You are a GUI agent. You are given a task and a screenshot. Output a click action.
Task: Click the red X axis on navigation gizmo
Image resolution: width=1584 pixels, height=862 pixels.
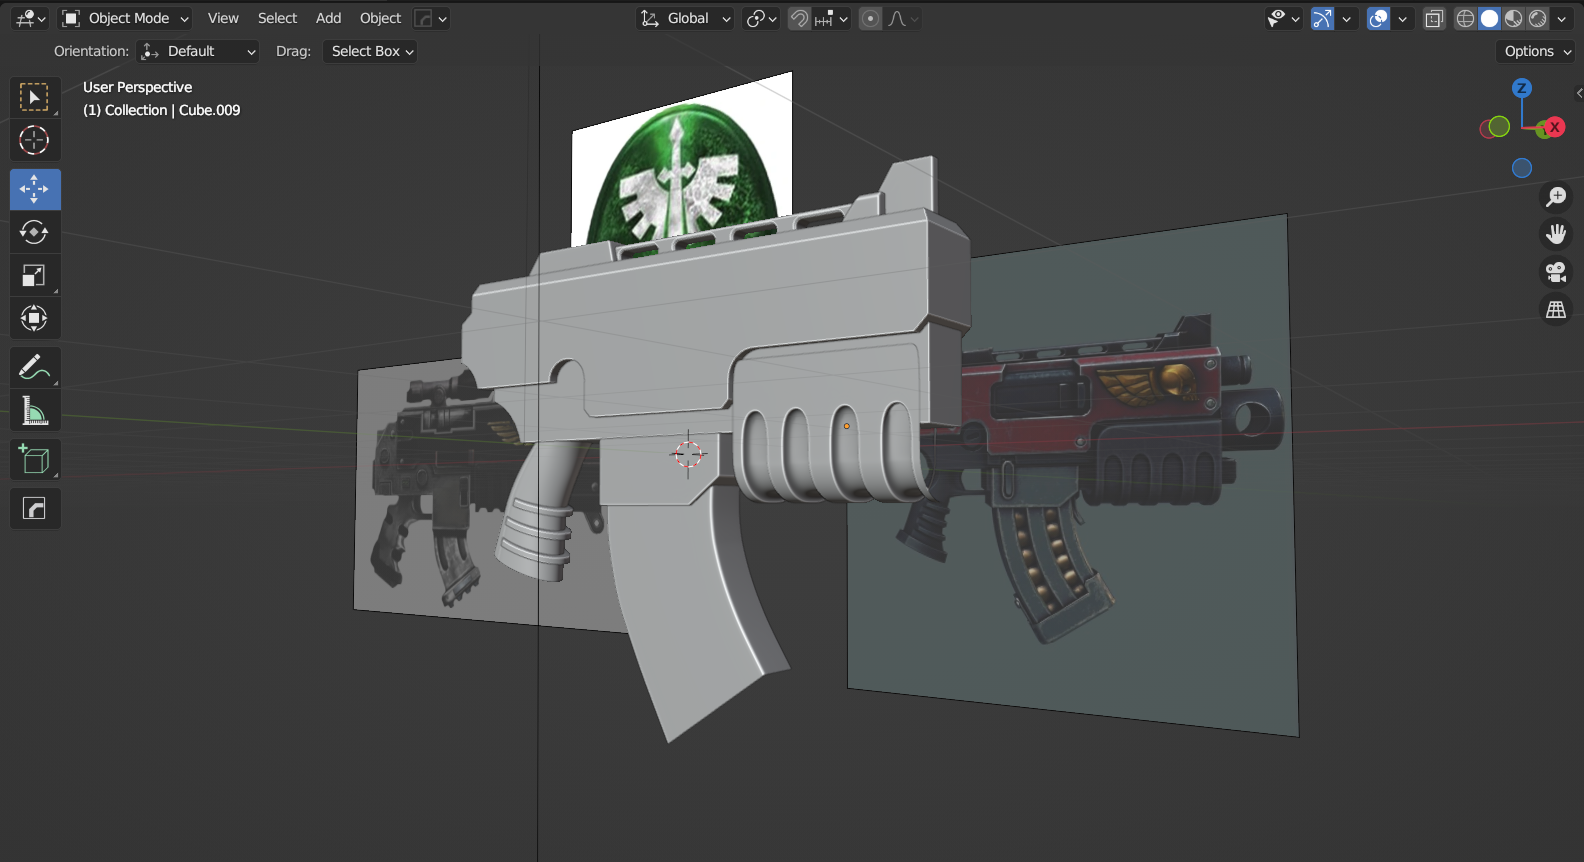click(1555, 127)
